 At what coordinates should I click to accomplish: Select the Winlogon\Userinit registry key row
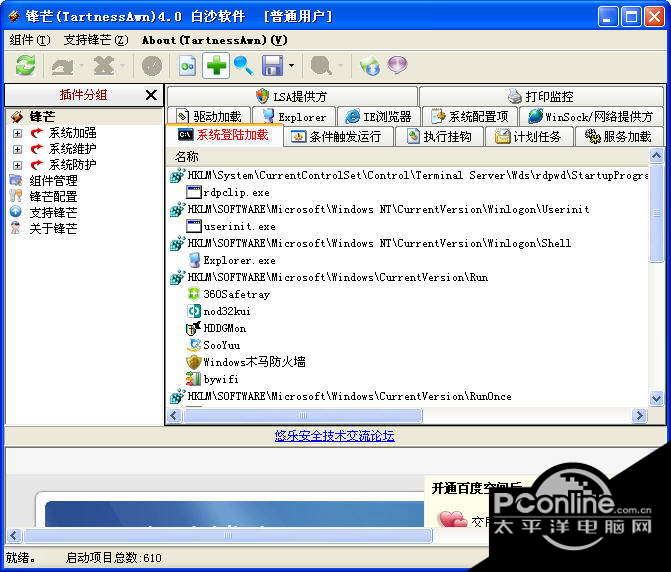click(388, 209)
